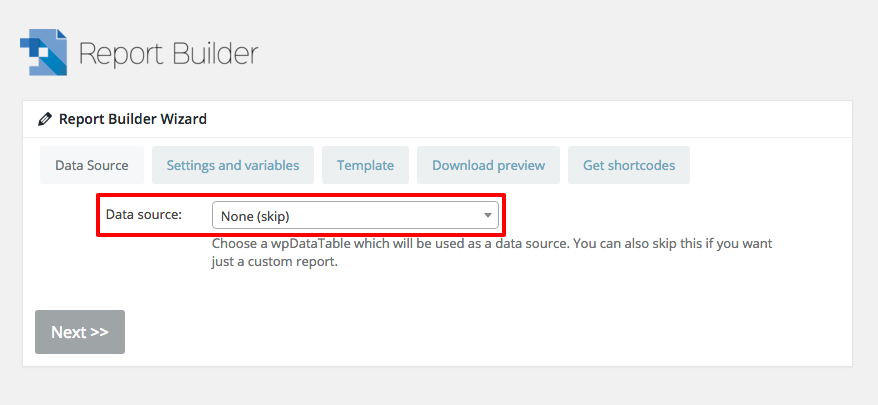Click the gray page background below the wizard
Image resolution: width=878 pixels, height=405 pixels.
(x=438, y=386)
